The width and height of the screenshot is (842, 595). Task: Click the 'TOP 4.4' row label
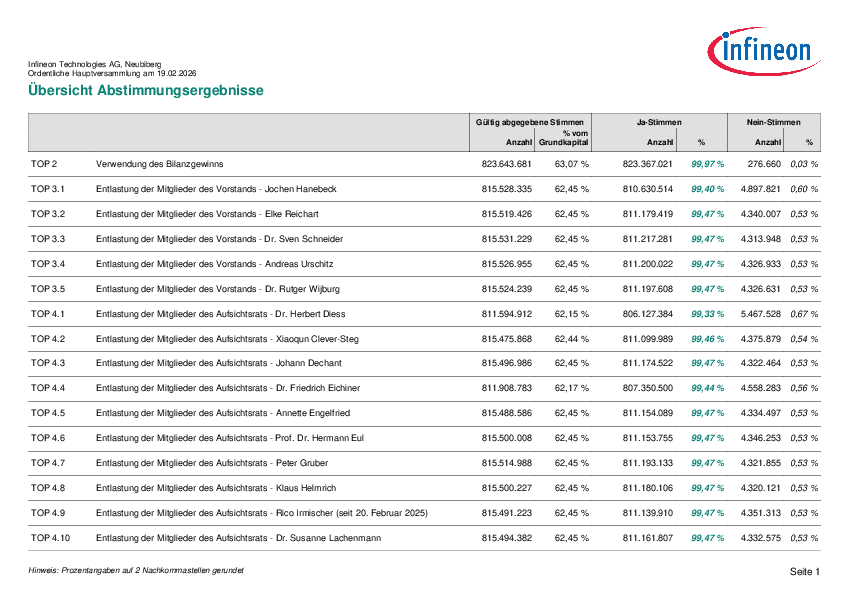click(x=48, y=388)
